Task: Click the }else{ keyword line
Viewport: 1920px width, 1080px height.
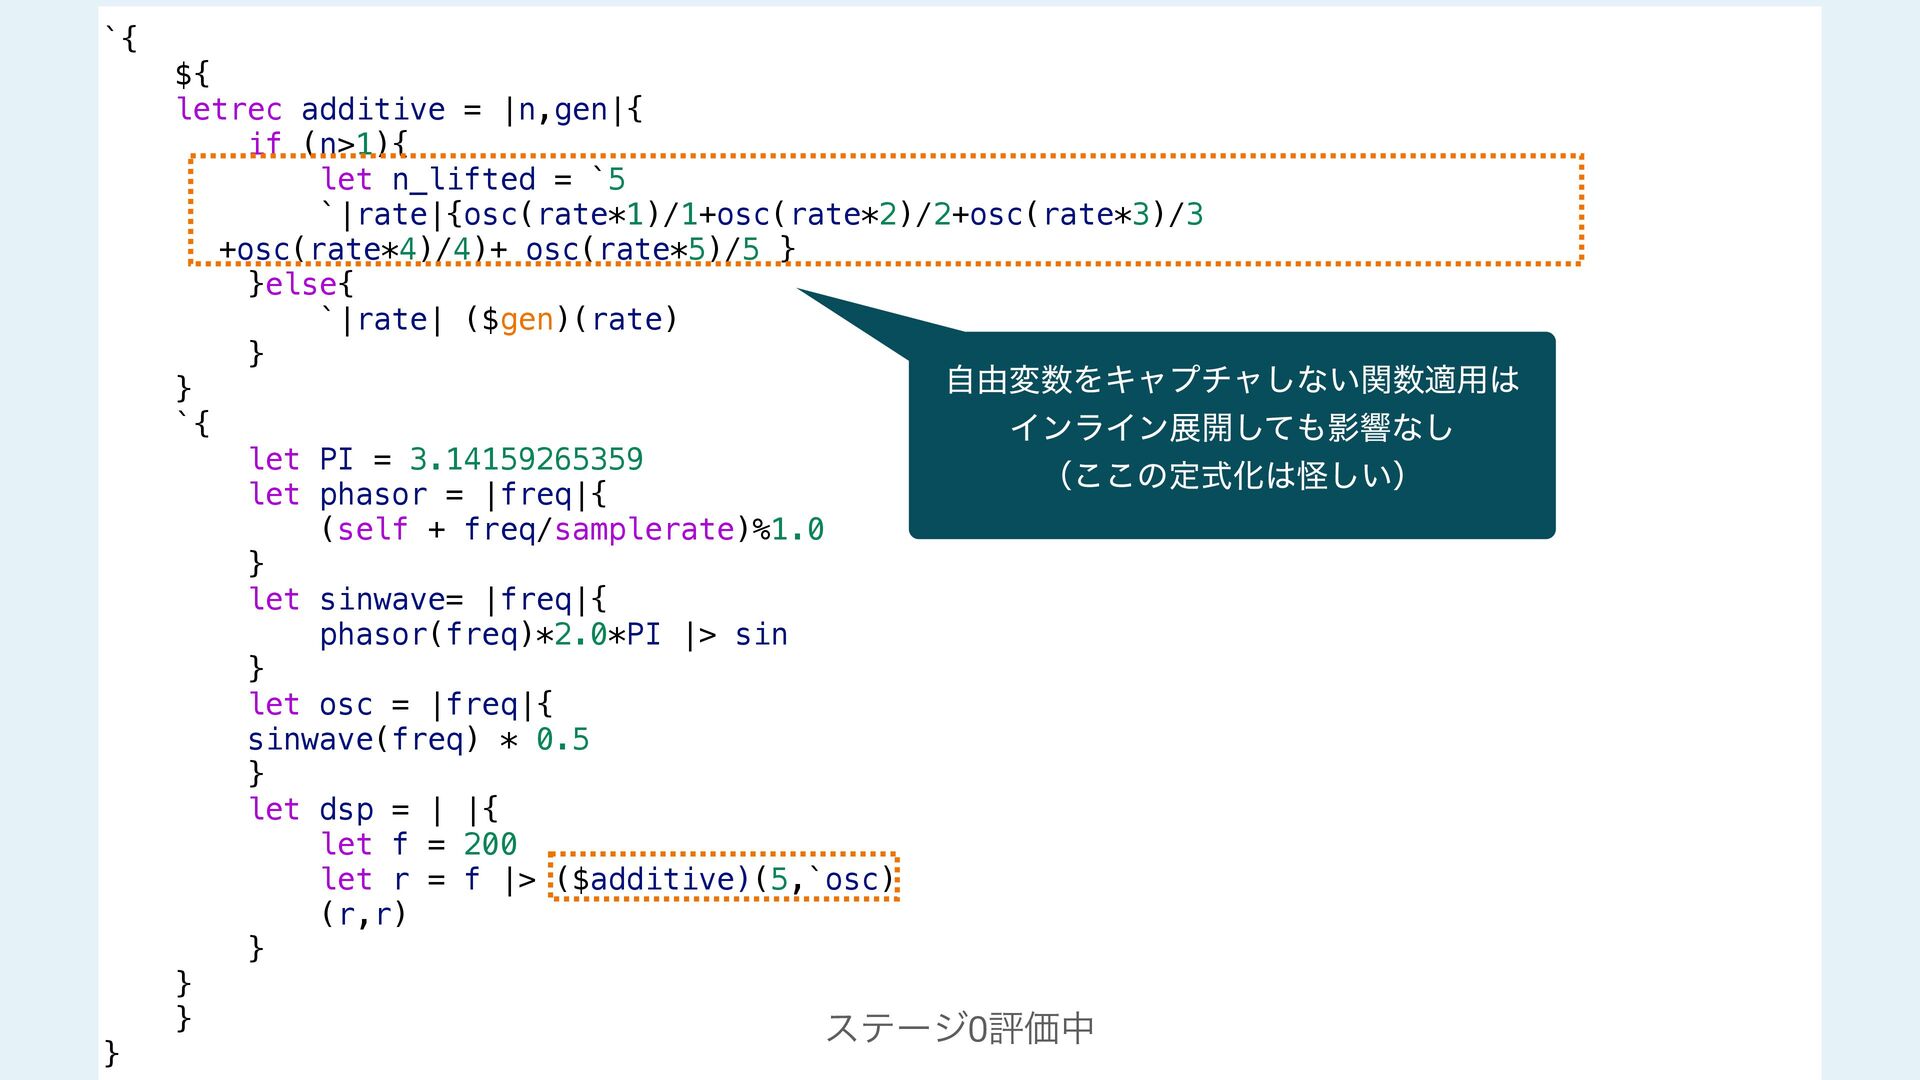Action: tap(301, 284)
